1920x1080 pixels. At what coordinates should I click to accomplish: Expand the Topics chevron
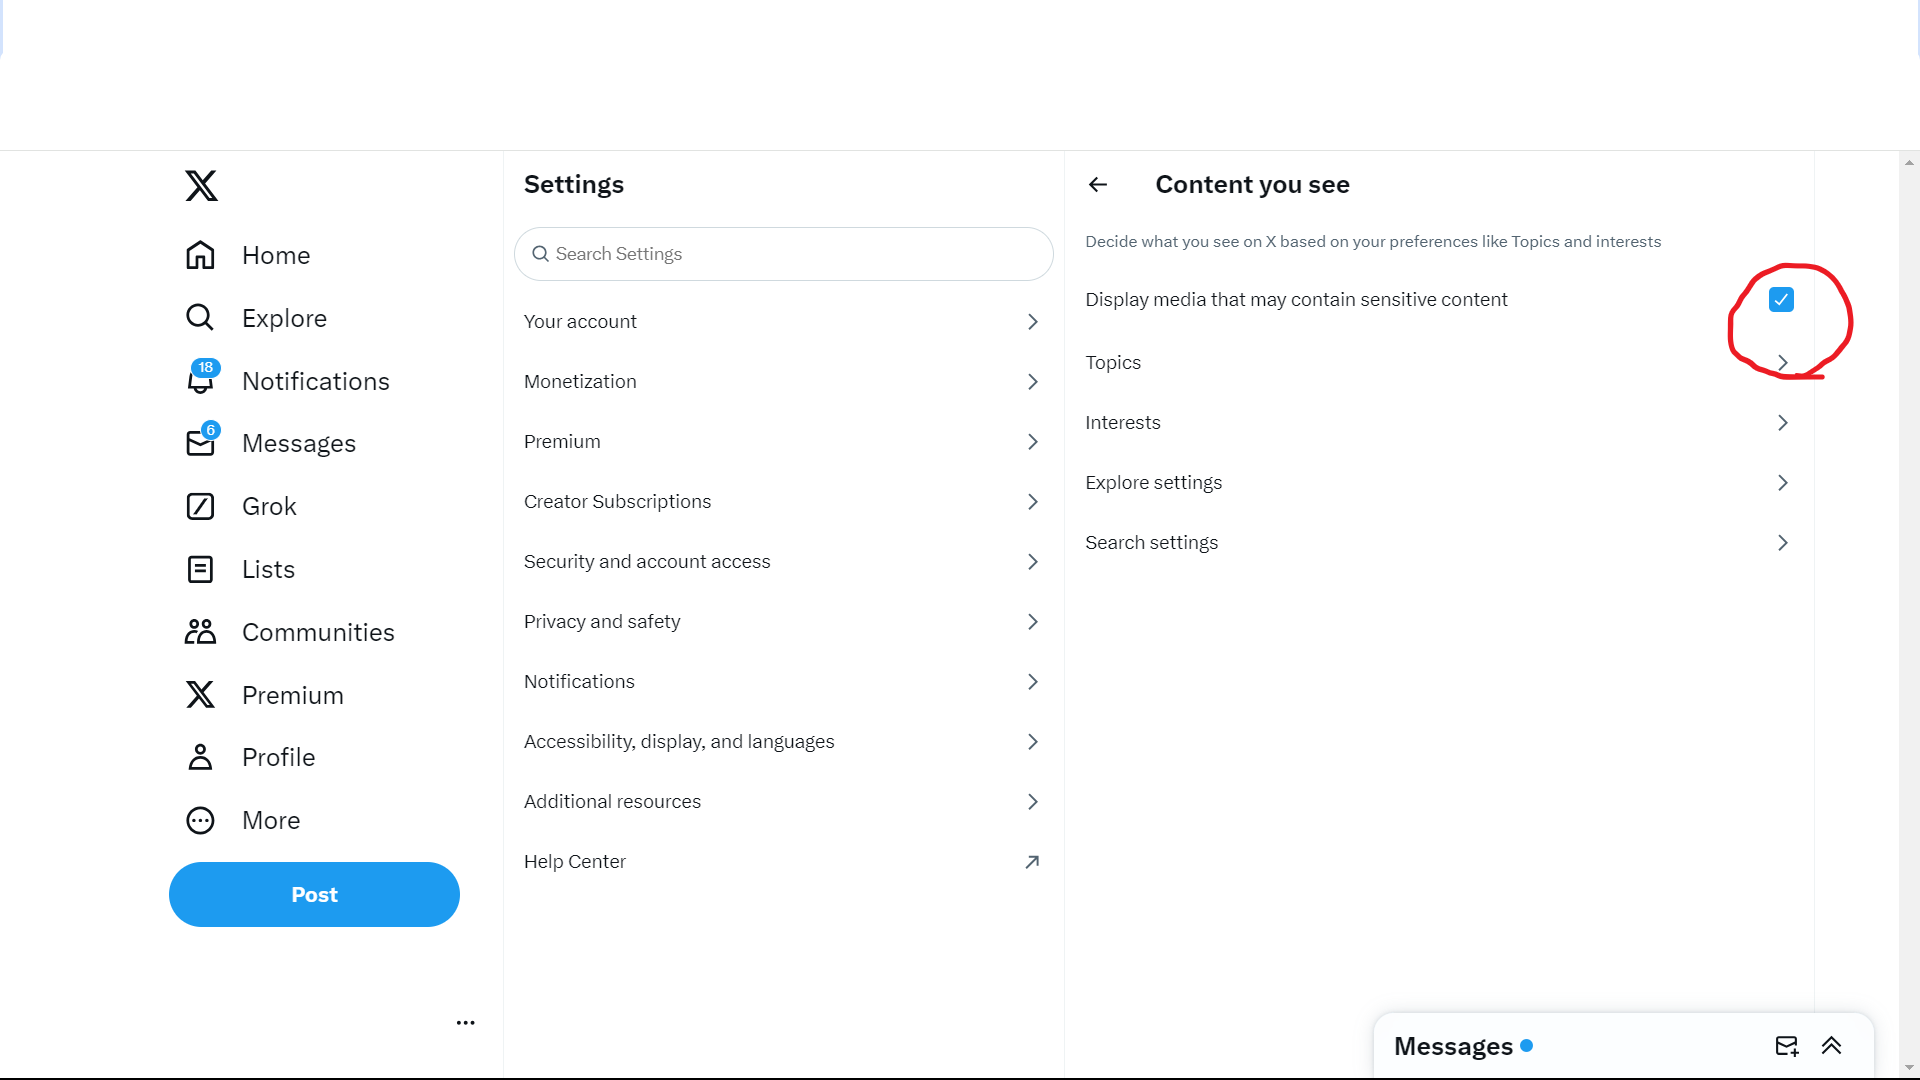pos(1782,362)
